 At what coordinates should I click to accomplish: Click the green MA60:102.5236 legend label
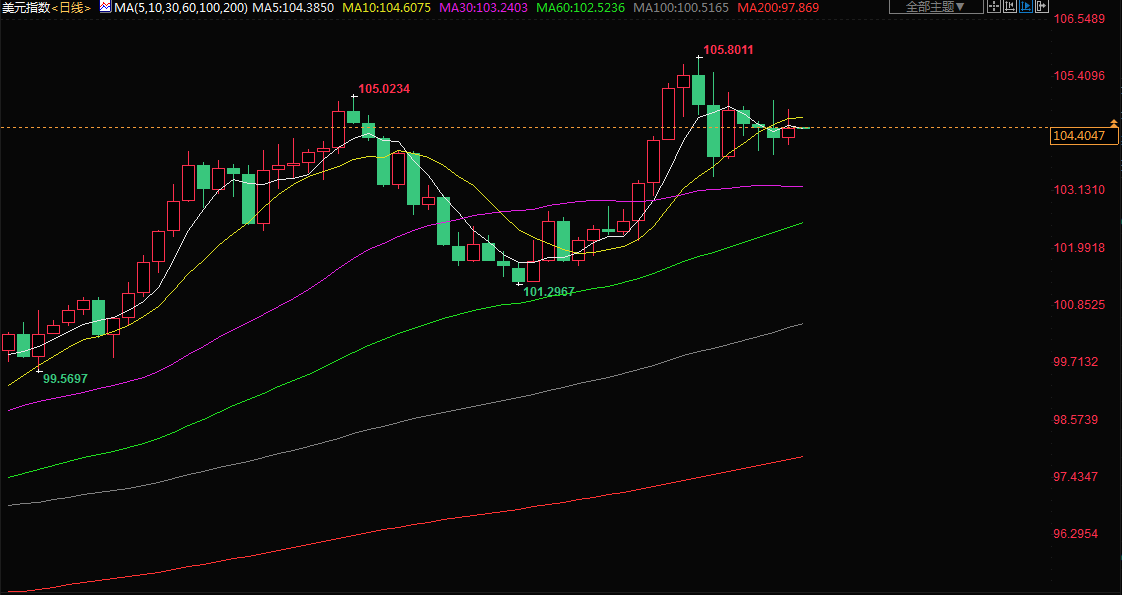[x=581, y=7]
